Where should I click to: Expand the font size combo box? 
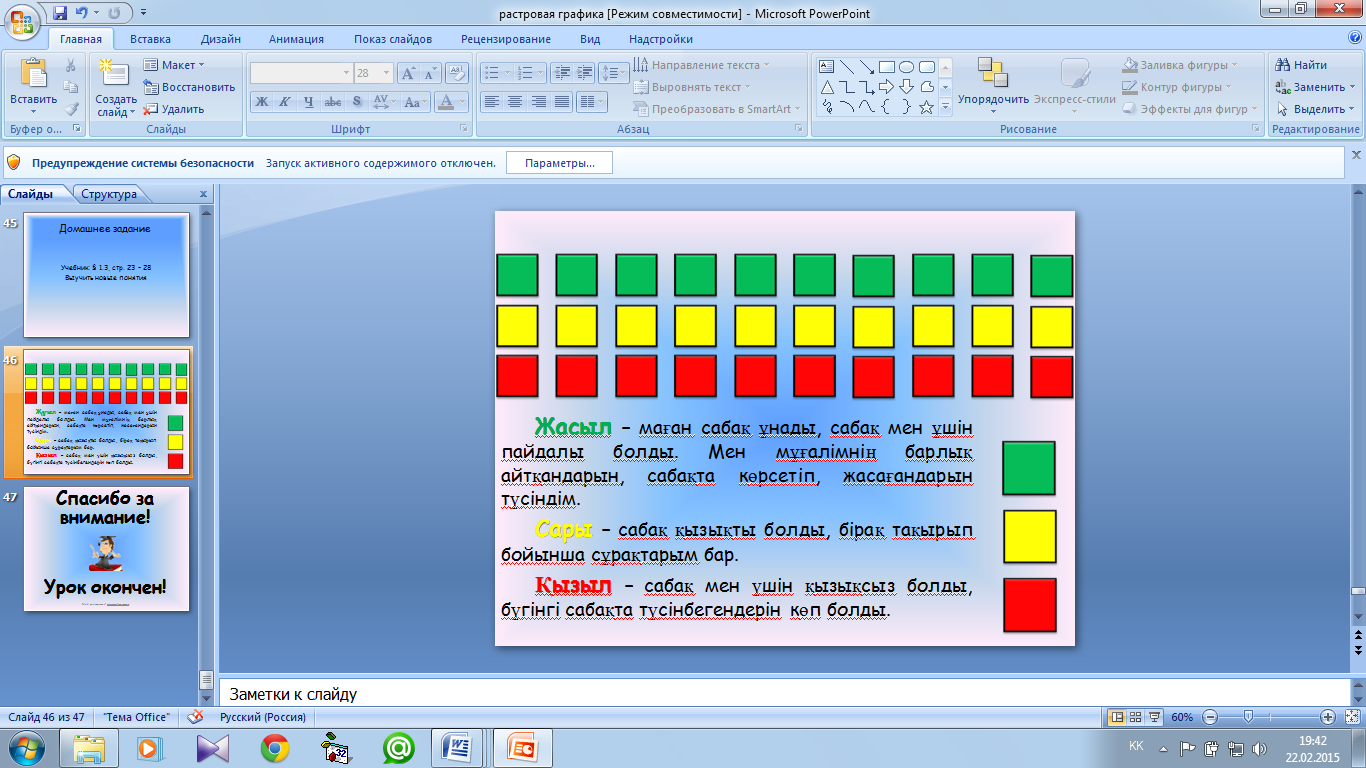[x=388, y=73]
